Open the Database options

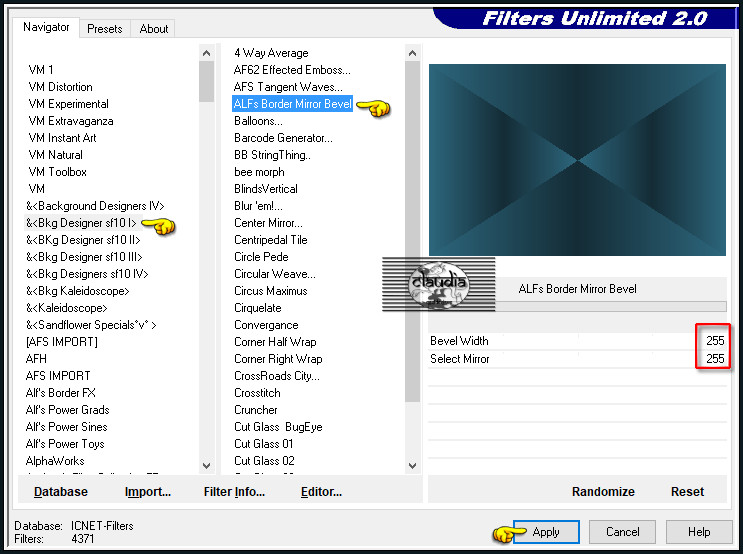coord(61,491)
